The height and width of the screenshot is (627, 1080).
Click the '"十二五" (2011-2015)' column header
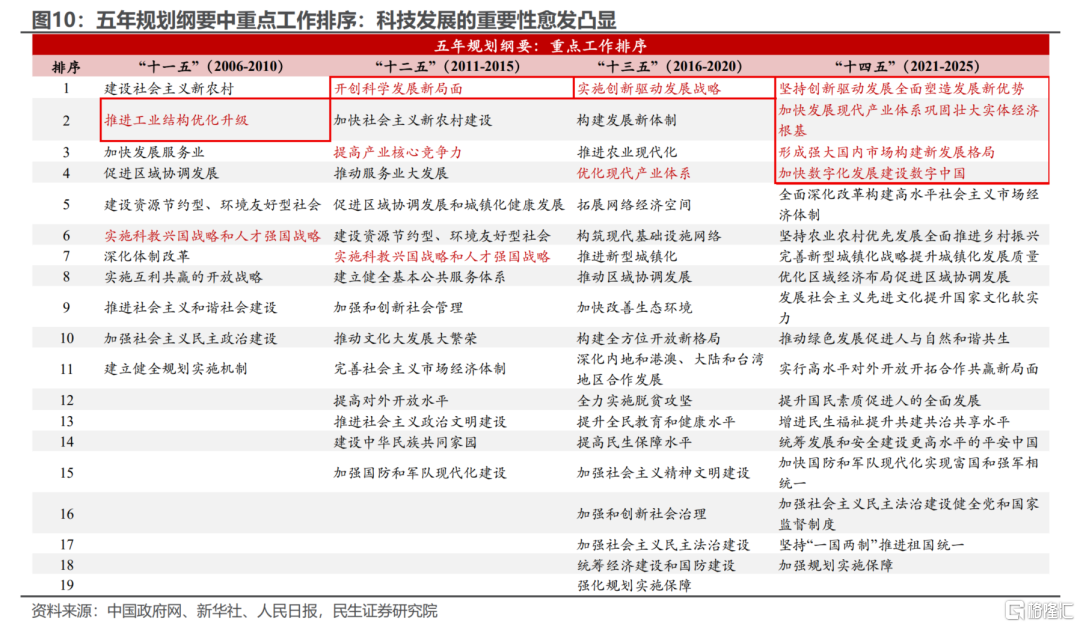point(447,67)
